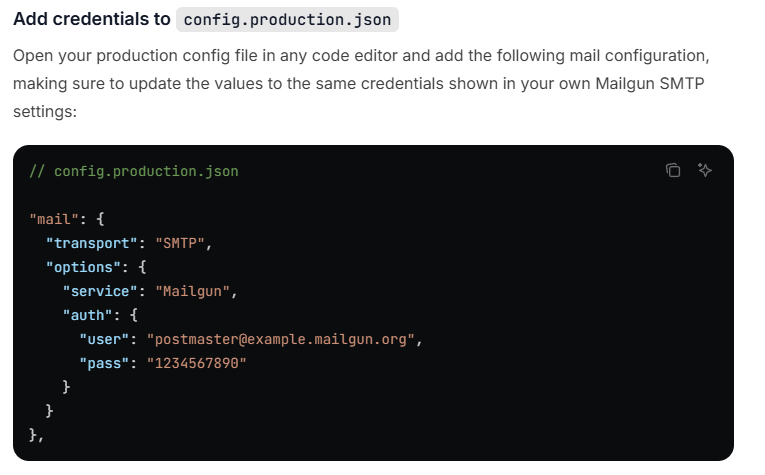This screenshot has width=765, height=475.
Task: Click the word "settings:" in the paragraph
Action: click(x=45, y=112)
